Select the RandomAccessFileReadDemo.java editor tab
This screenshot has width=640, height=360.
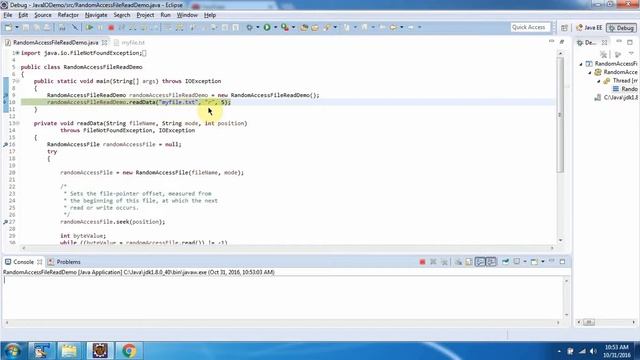(x=56, y=42)
